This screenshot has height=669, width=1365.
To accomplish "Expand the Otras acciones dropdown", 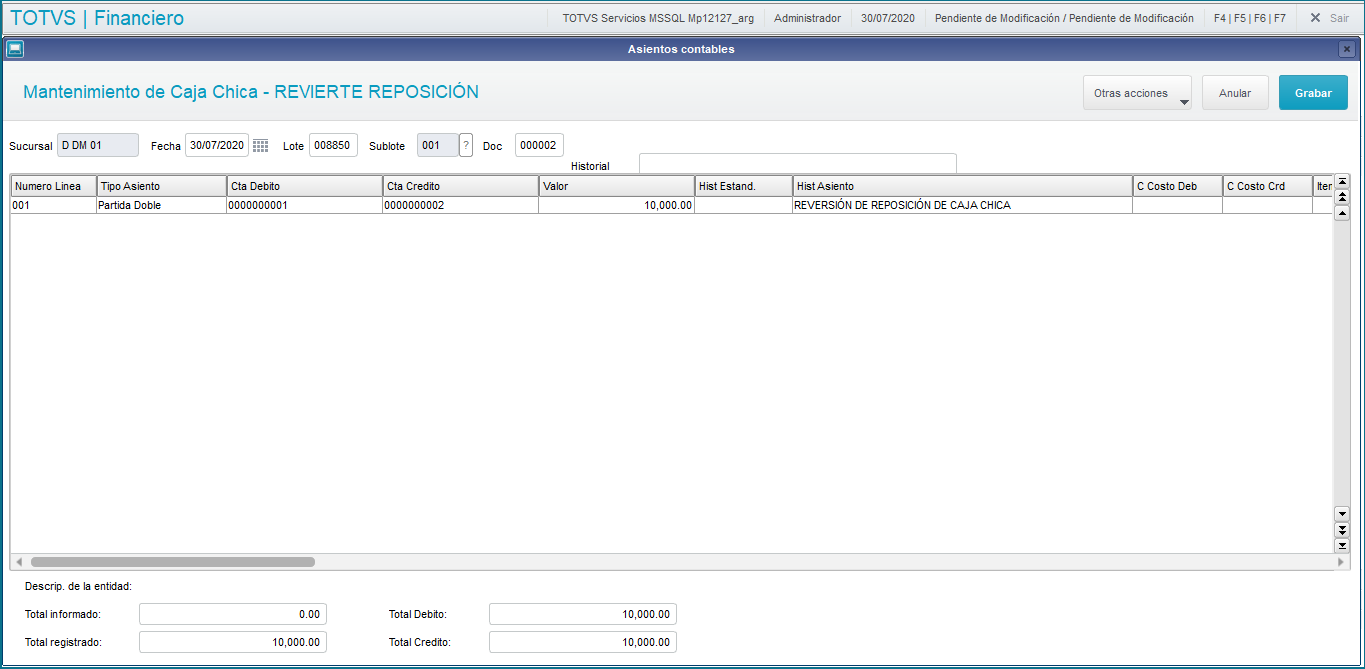I will coord(1137,93).
